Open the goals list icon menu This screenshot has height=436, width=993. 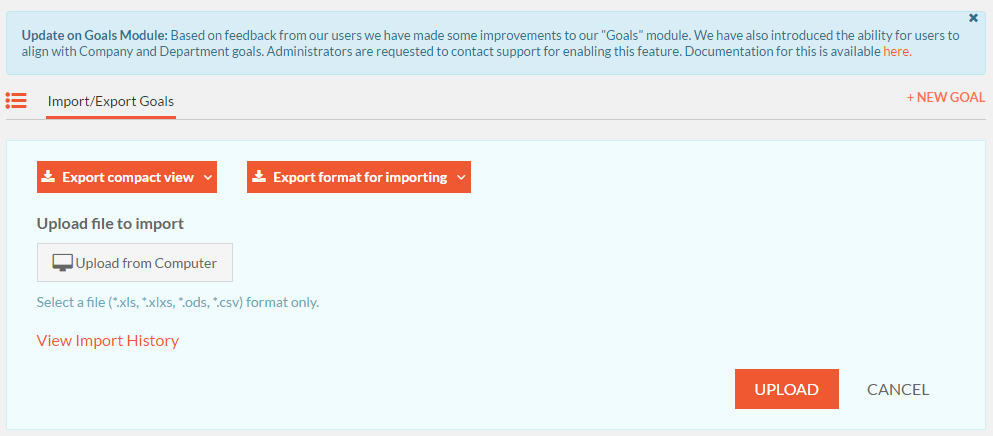[16, 100]
